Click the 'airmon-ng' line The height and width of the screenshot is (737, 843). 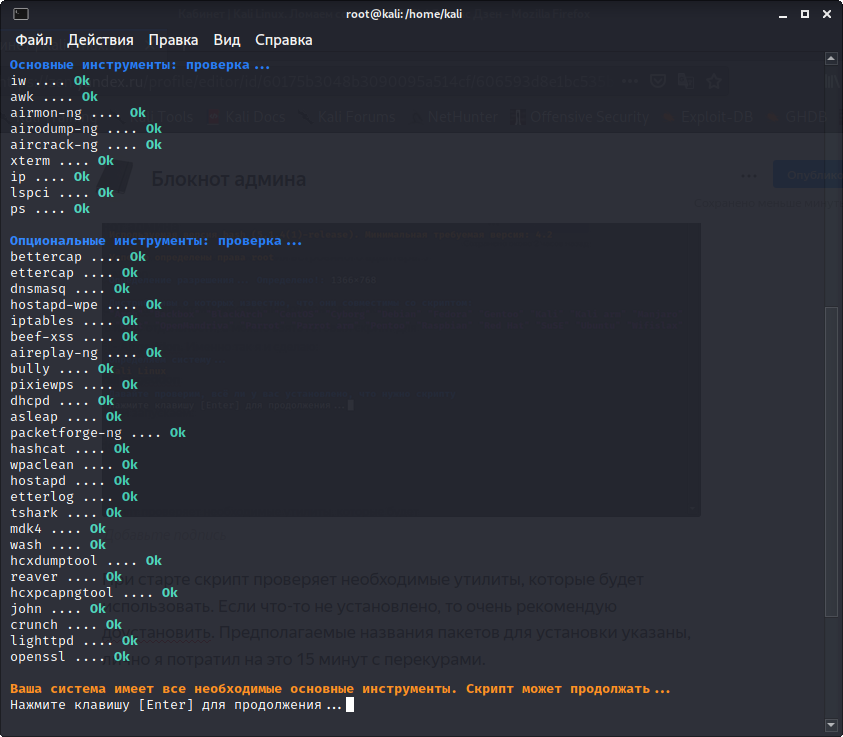pos(78,113)
